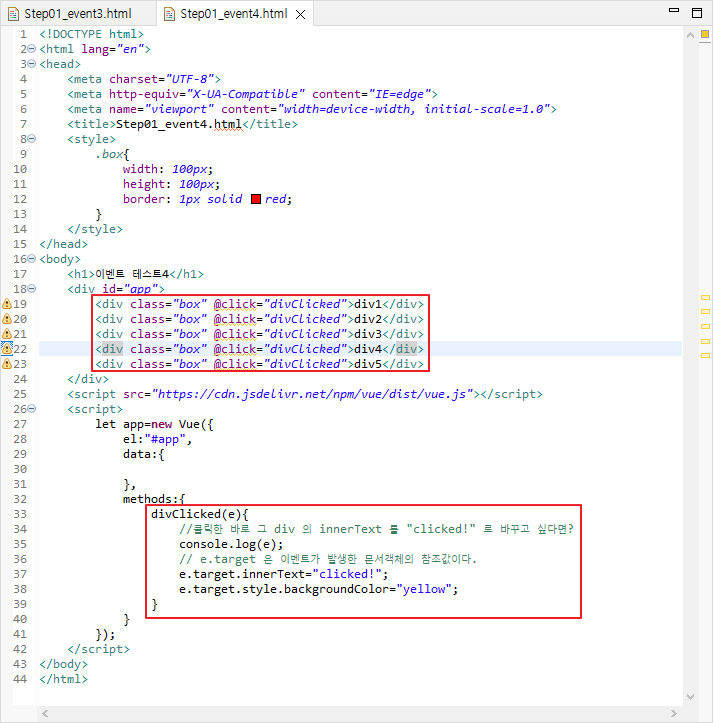Viewport: 713px width, 723px height.
Task: Click the methods:{ line
Action: pyautogui.click(x=154, y=499)
